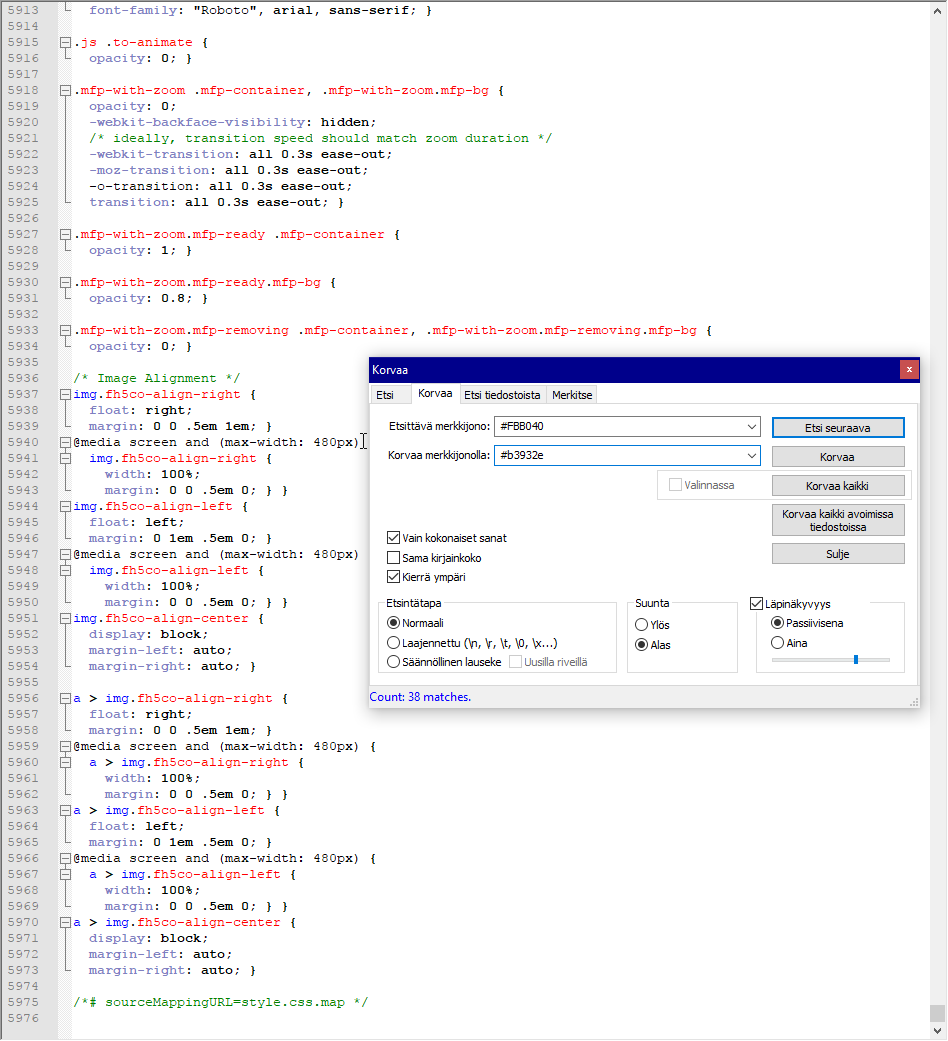Viewport: 948px width, 1041px height.
Task: Collapse the fold at line 5927
Action: [x=65, y=234]
